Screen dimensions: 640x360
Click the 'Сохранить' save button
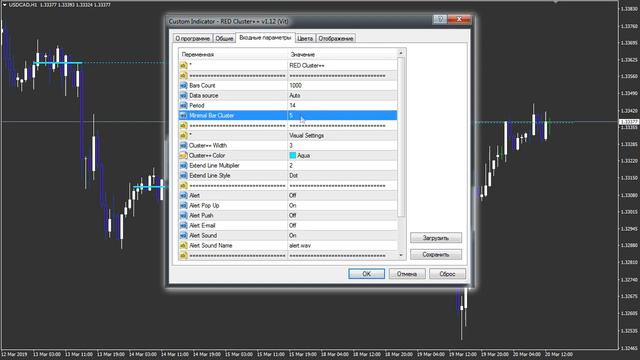coord(436,254)
